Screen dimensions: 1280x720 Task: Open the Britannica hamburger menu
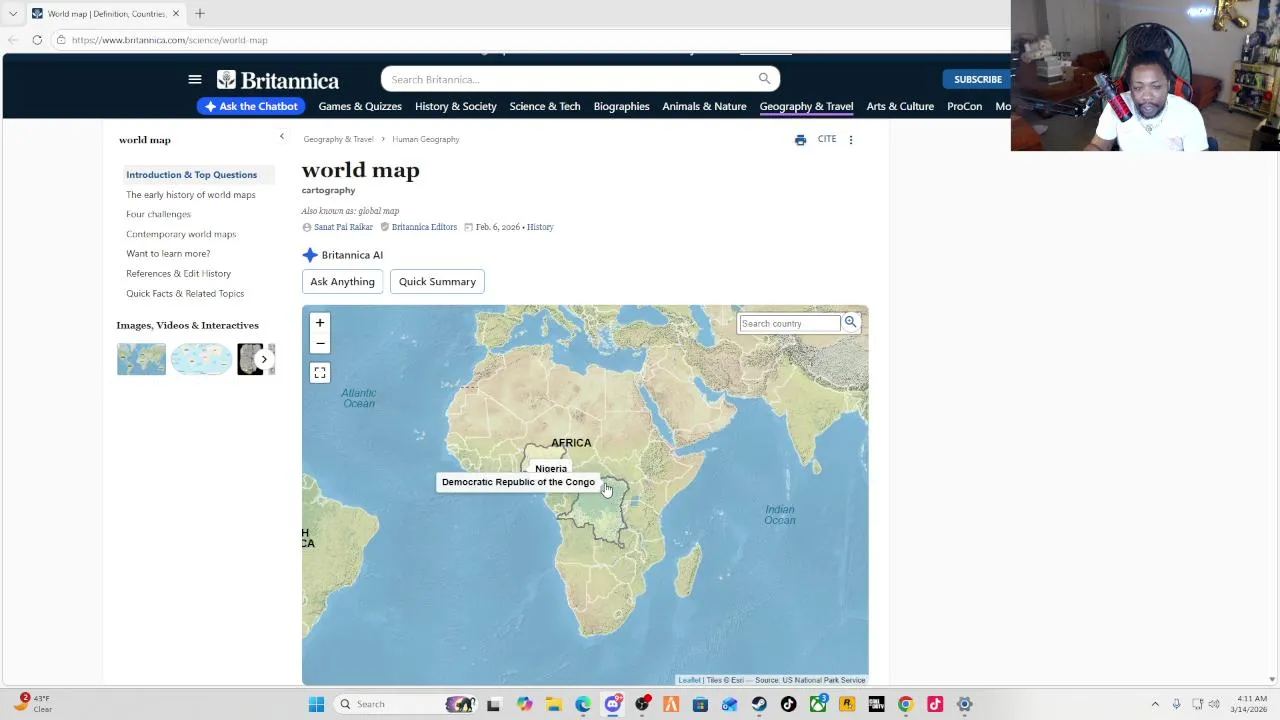[x=195, y=79]
